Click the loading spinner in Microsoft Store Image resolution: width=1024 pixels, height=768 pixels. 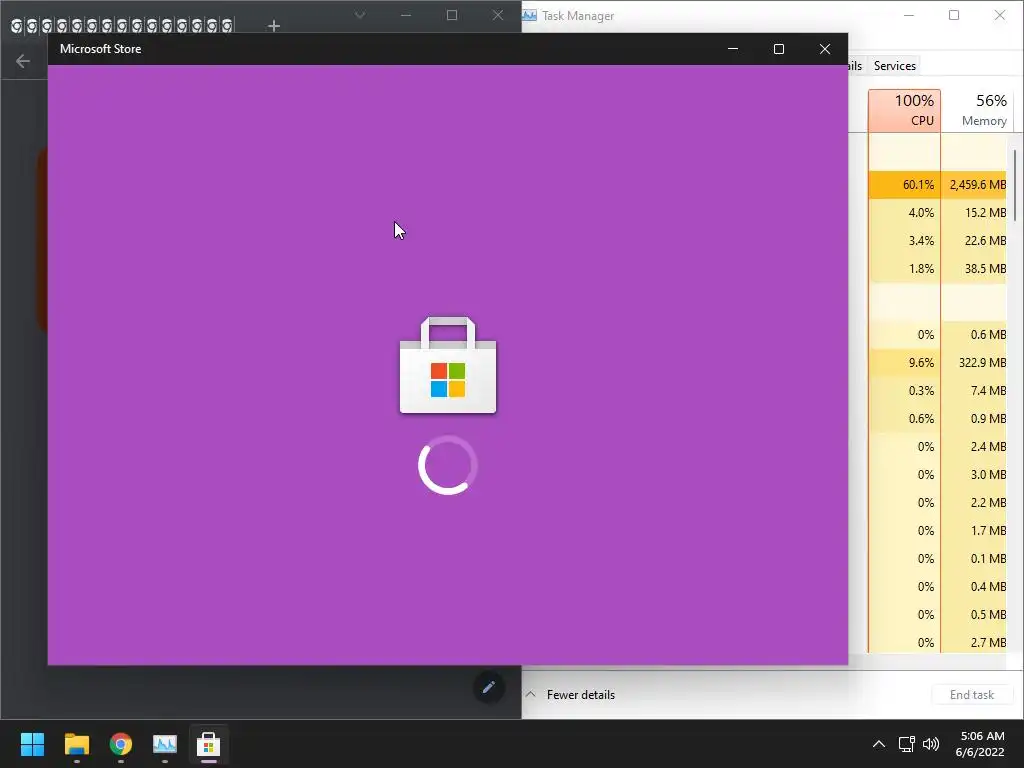[x=448, y=465]
